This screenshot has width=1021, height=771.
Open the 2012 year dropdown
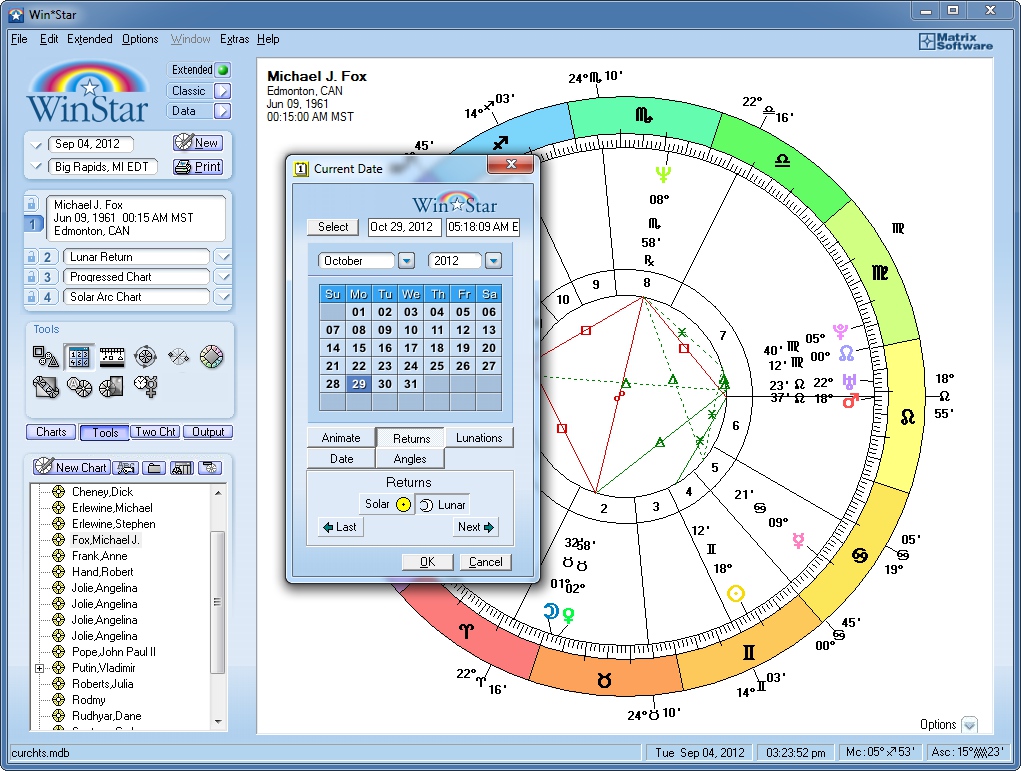click(x=494, y=261)
